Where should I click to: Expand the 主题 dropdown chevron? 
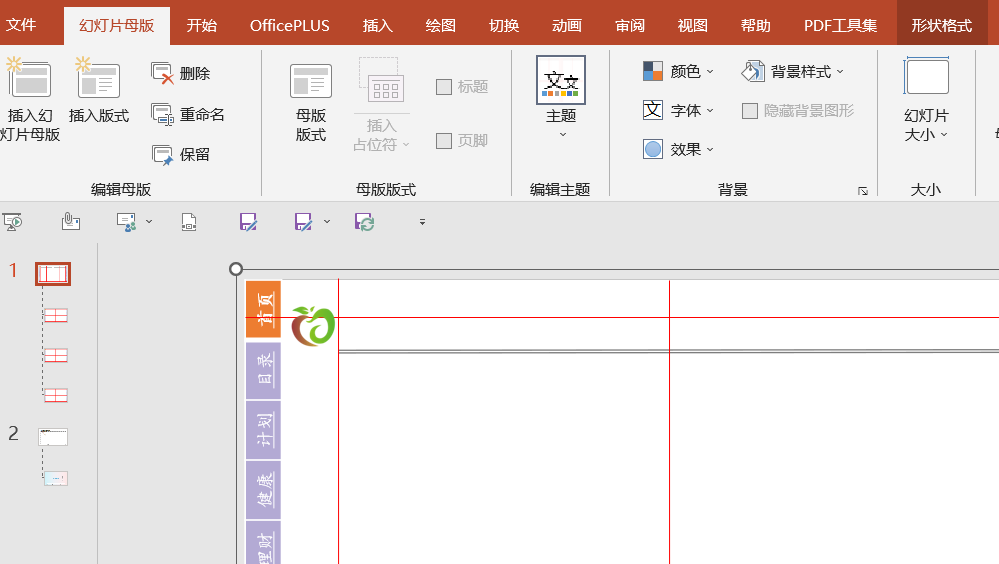point(563,134)
